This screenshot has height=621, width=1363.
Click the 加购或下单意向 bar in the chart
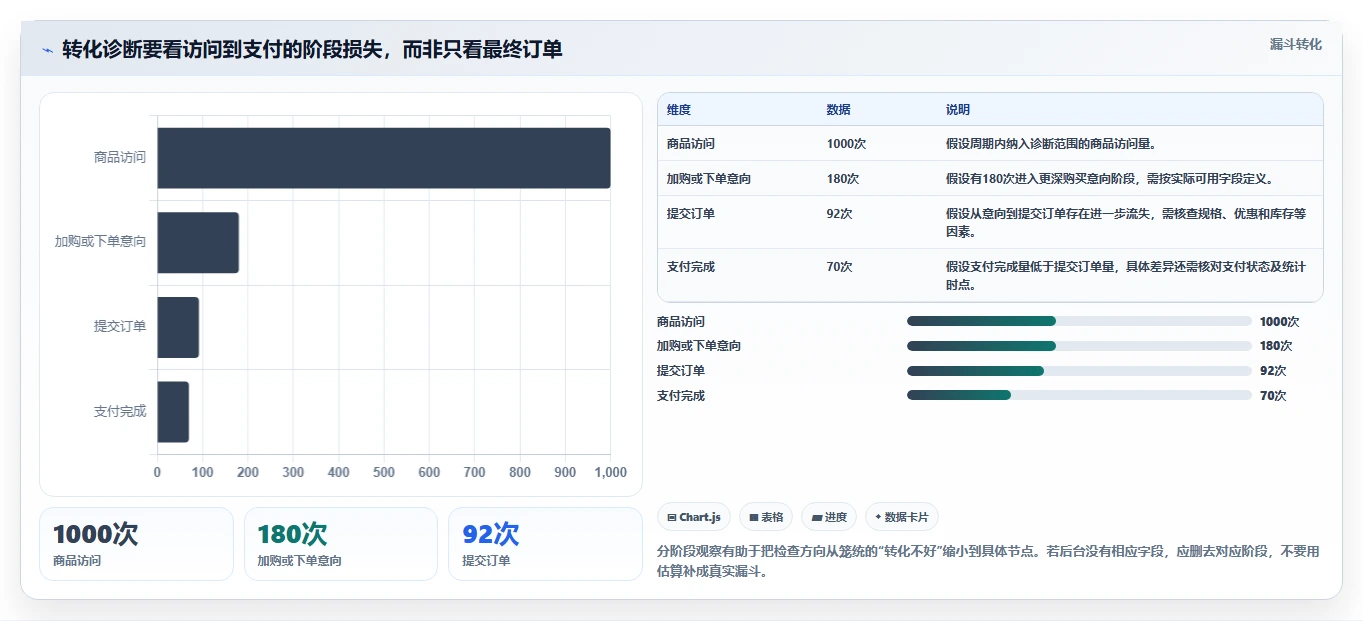point(198,242)
